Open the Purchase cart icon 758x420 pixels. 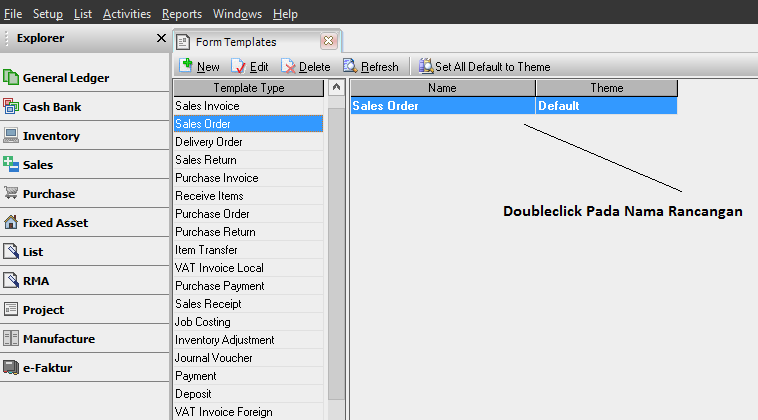point(11,193)
